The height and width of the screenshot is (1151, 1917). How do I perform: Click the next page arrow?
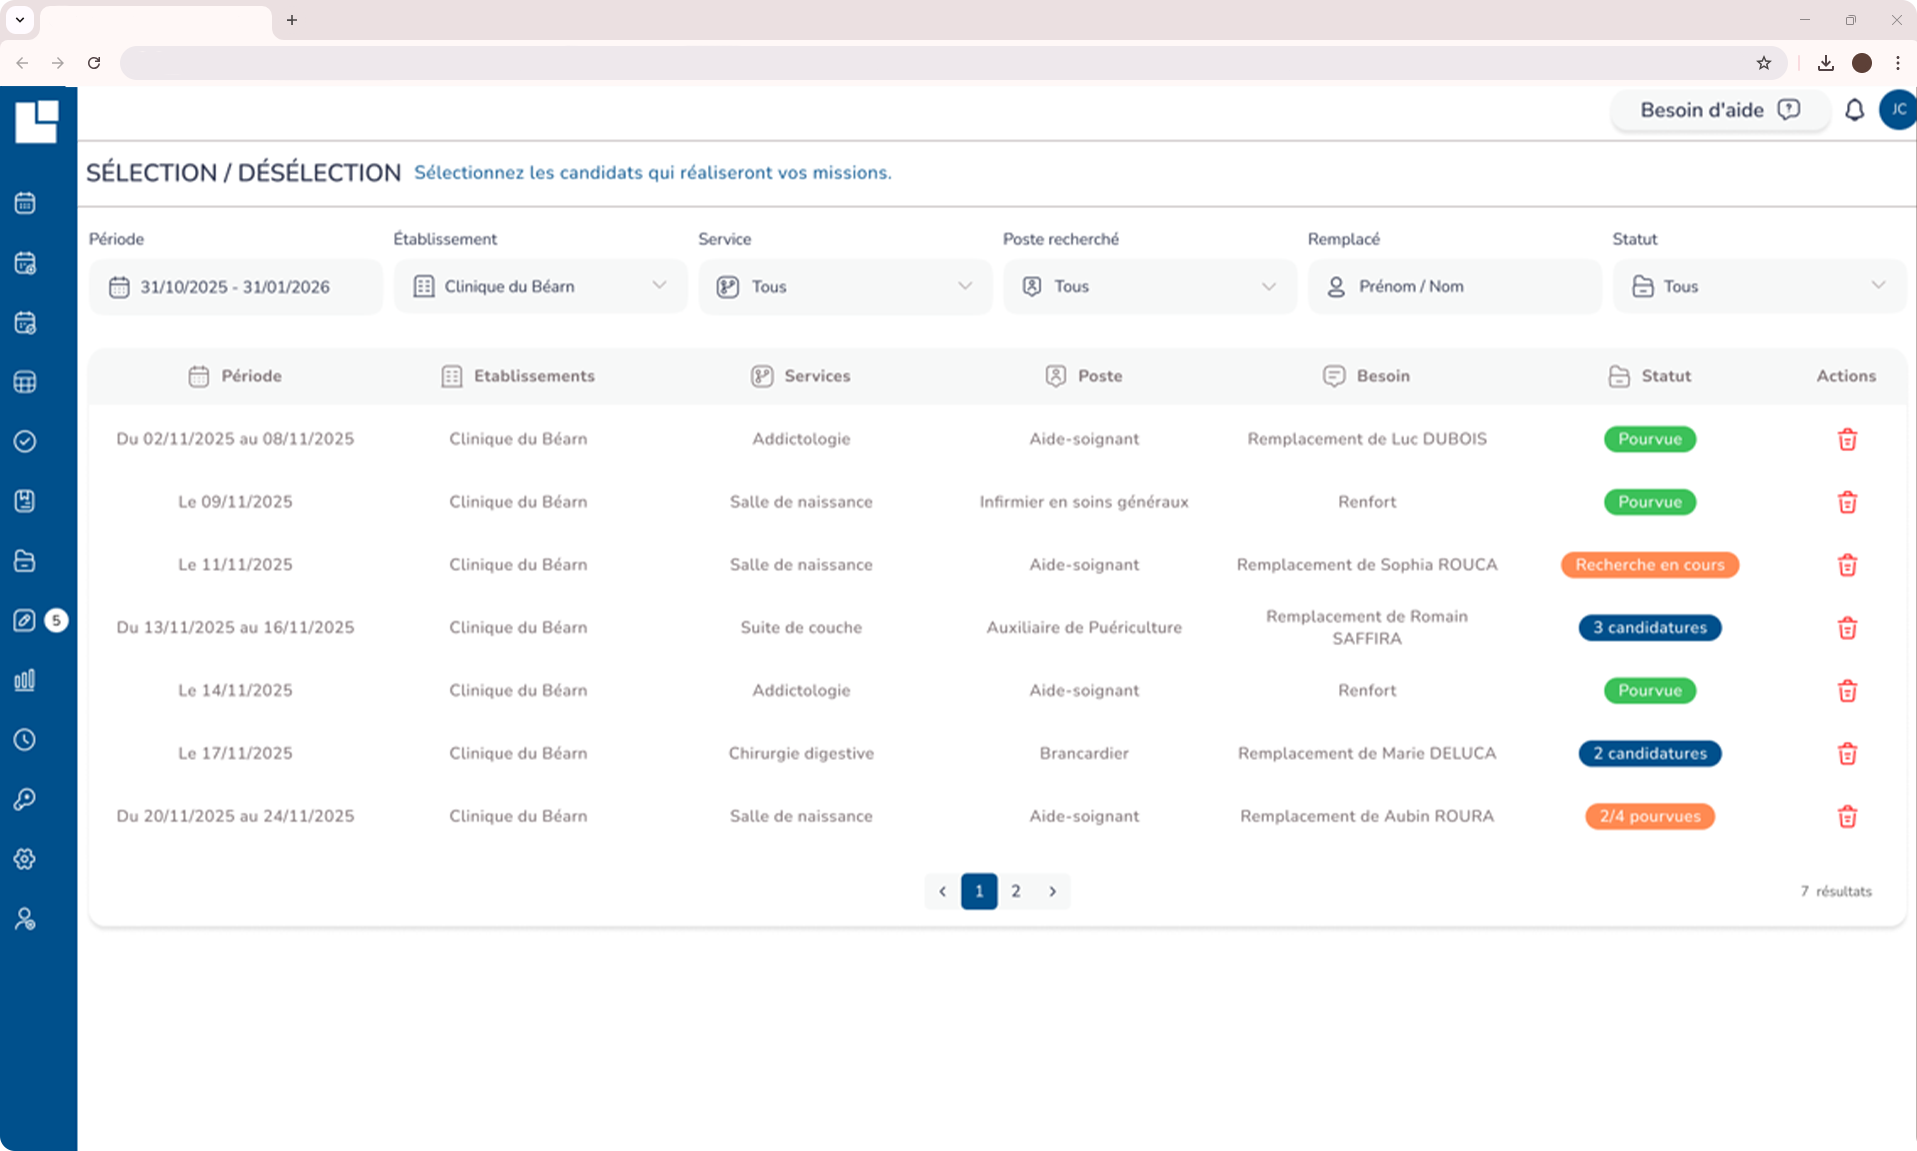[1052, 891]
